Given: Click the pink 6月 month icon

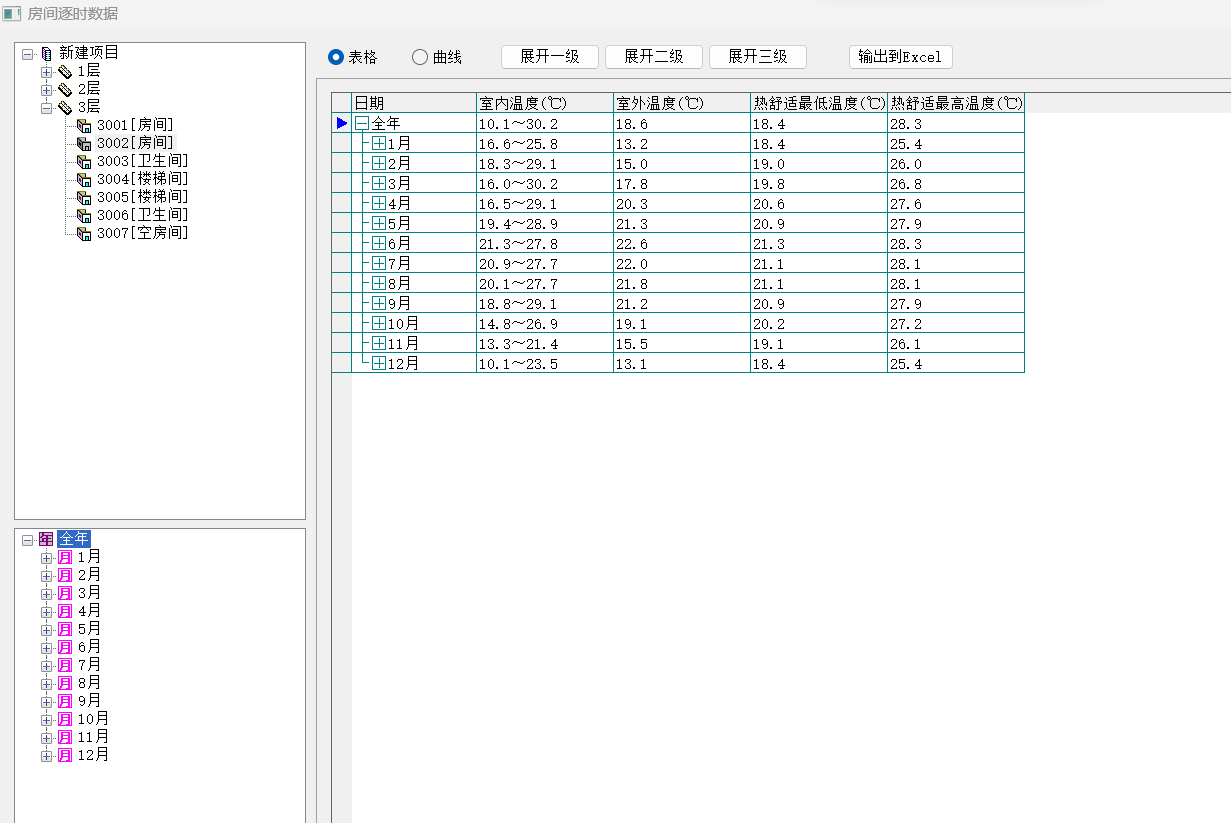Looking at the screenshot, I should (x=65, y=647).
